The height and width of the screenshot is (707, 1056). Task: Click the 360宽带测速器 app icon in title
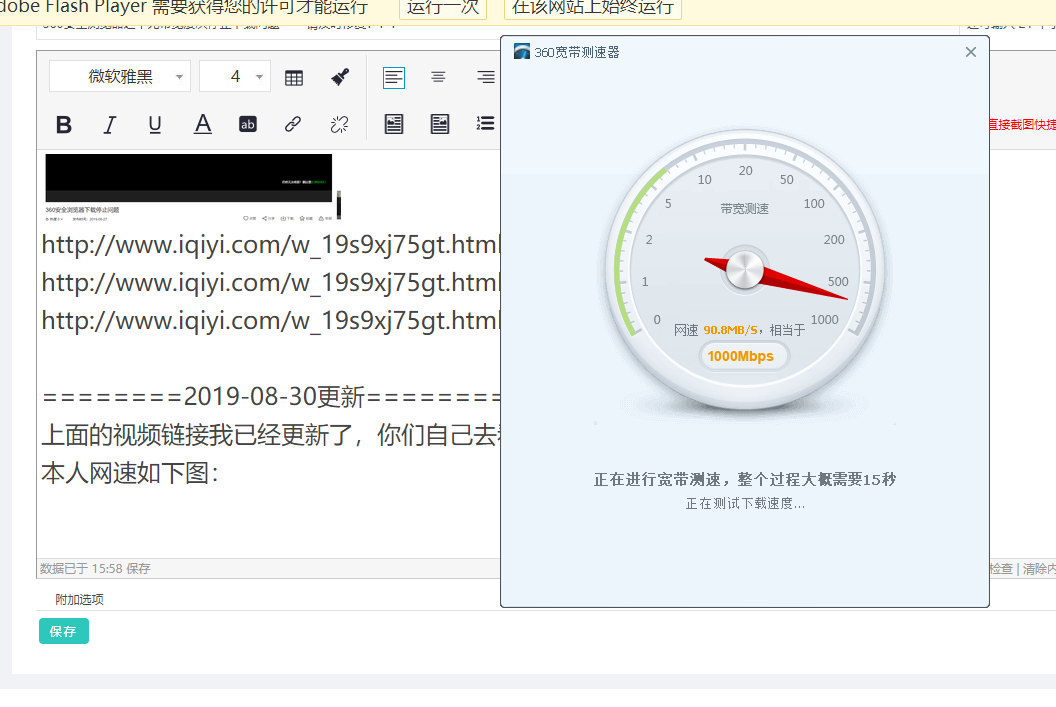(x=521, y=52)
